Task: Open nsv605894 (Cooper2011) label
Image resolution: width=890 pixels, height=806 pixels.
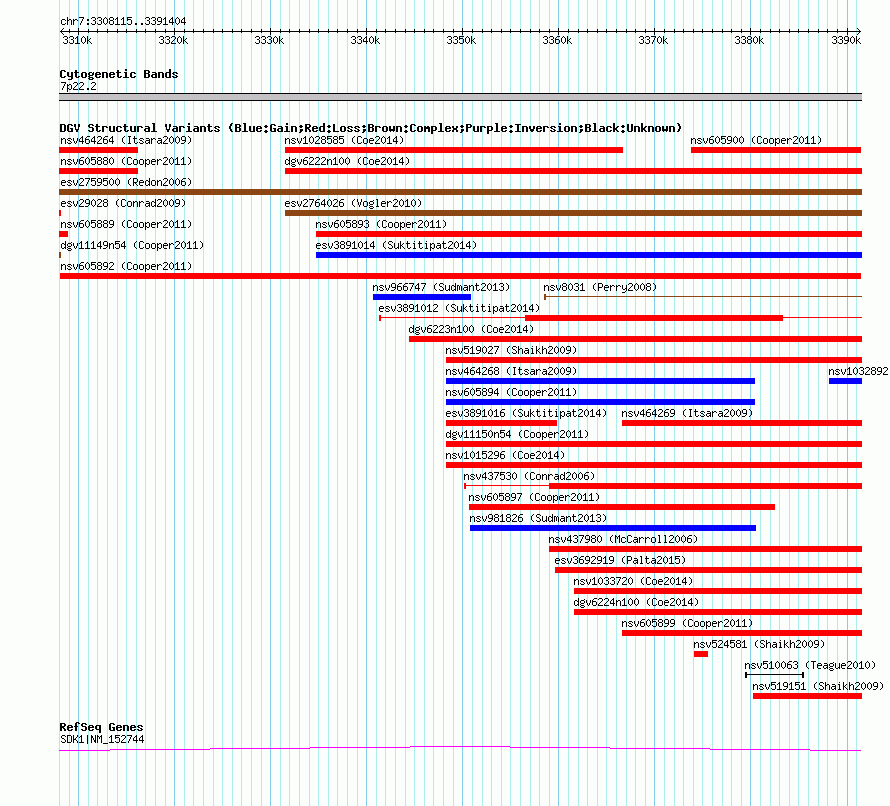Action: [511, 392]
